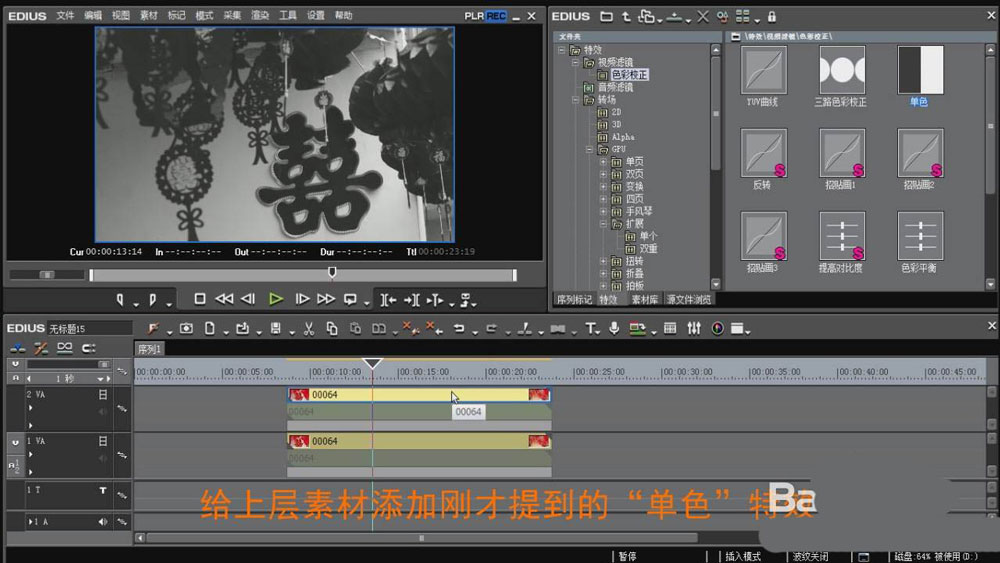1000x563 pixels.
Task: Click the Set In point icon
Action: (120, 300)
